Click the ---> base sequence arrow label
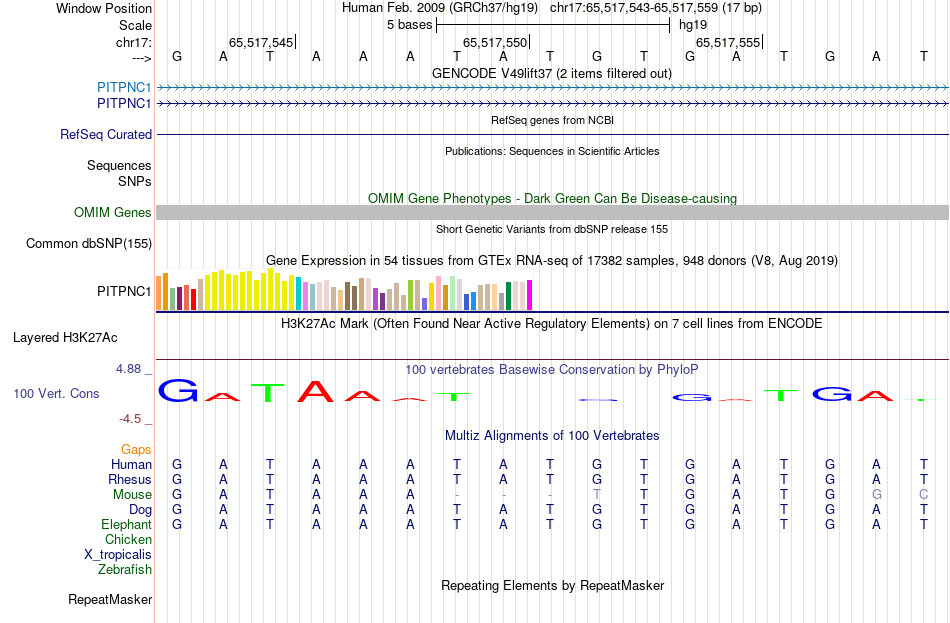The height and width of the screenshot is (623, 950). (x=141, y=58)
